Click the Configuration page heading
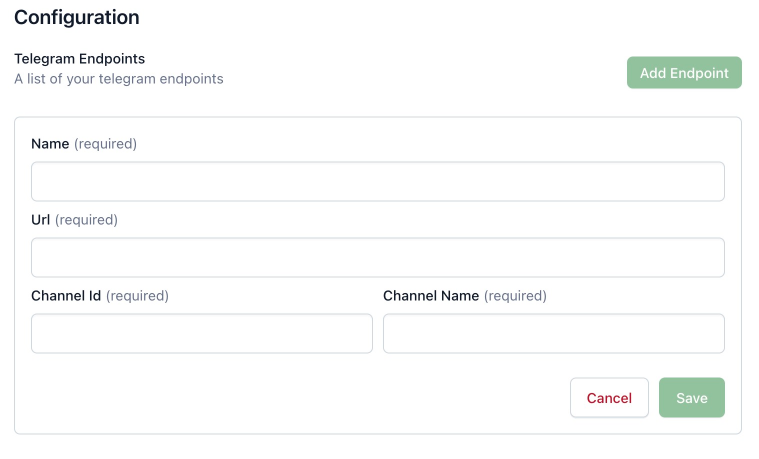This screenshot has height=459, width=759. [x=77, y=17]
